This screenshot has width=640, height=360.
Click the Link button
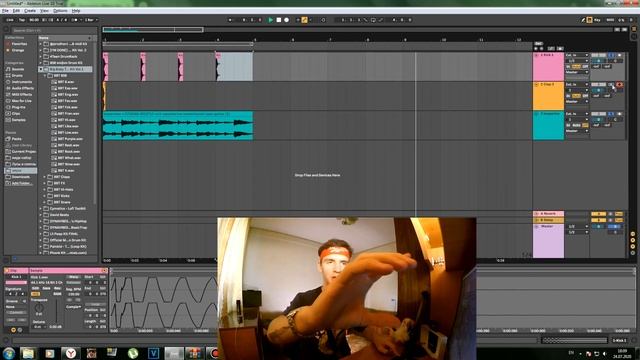point(10,20)
